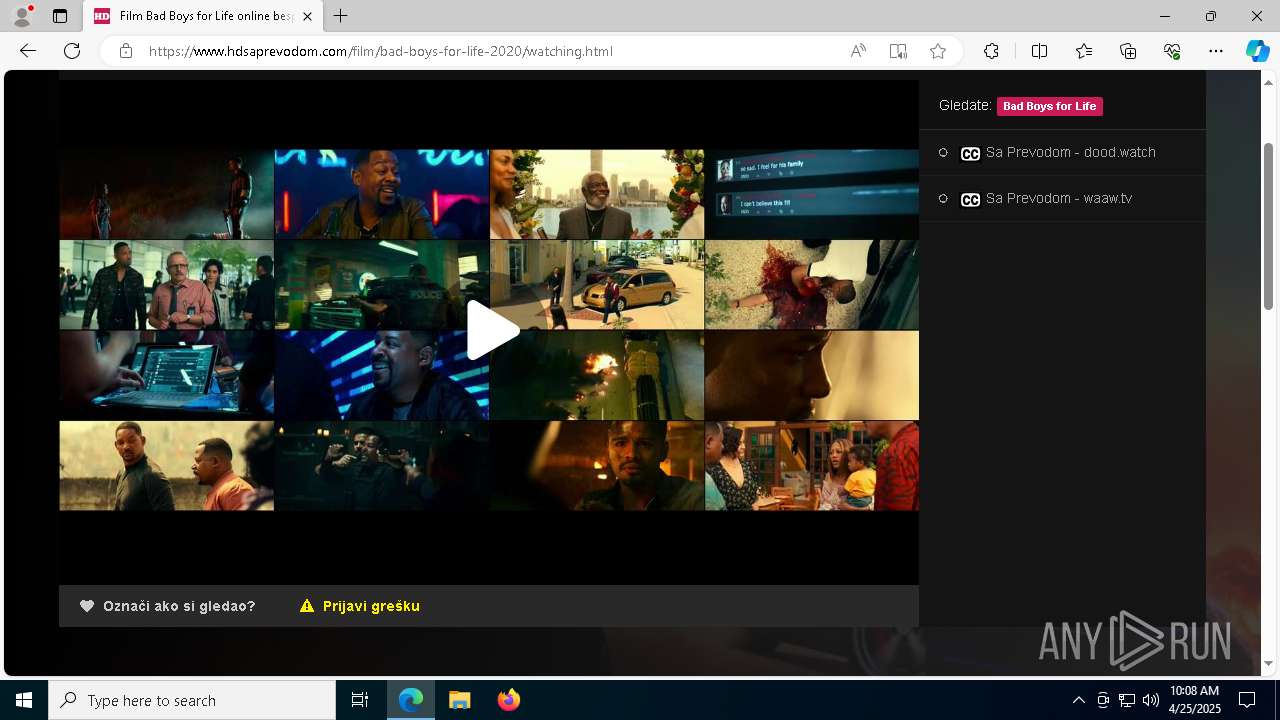Select the Film Bad Boys for Life tab
This screenshot has height=720, width=1280.
(x=203, y=17)
